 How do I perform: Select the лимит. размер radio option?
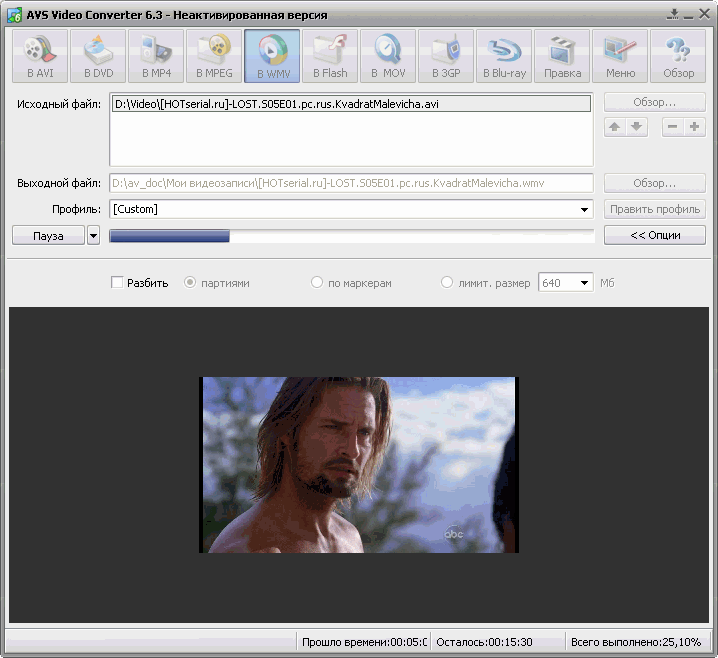click(x=446, y=283)
